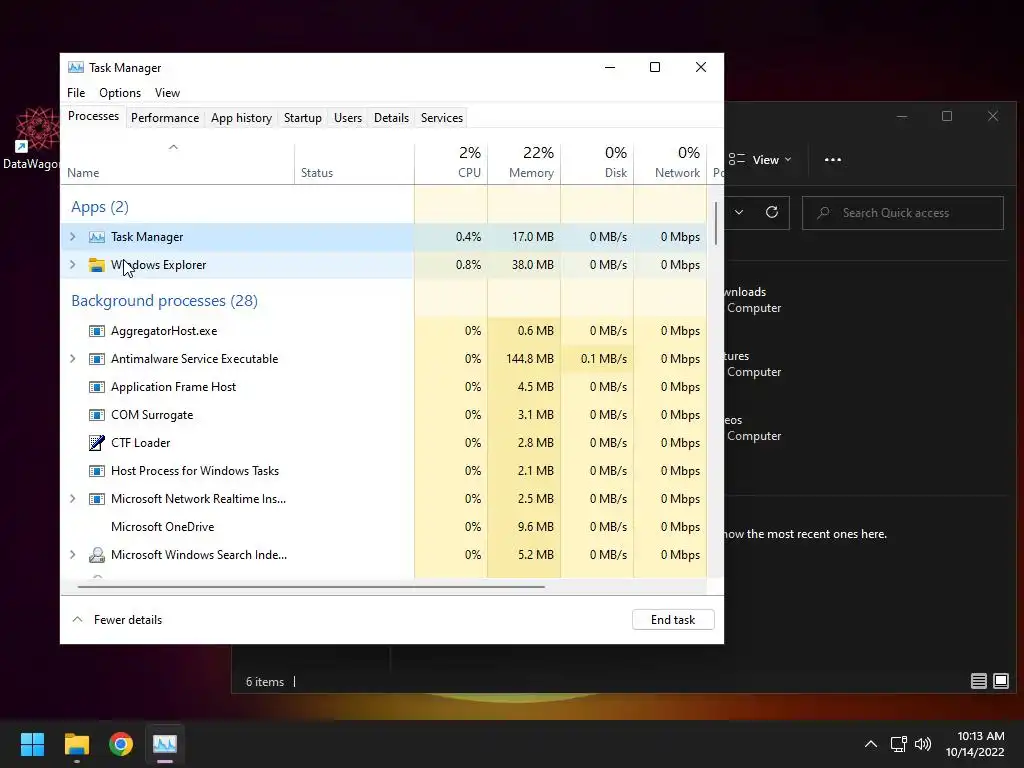
Task: Open the Windows Start menu
Action: (32, 744)
